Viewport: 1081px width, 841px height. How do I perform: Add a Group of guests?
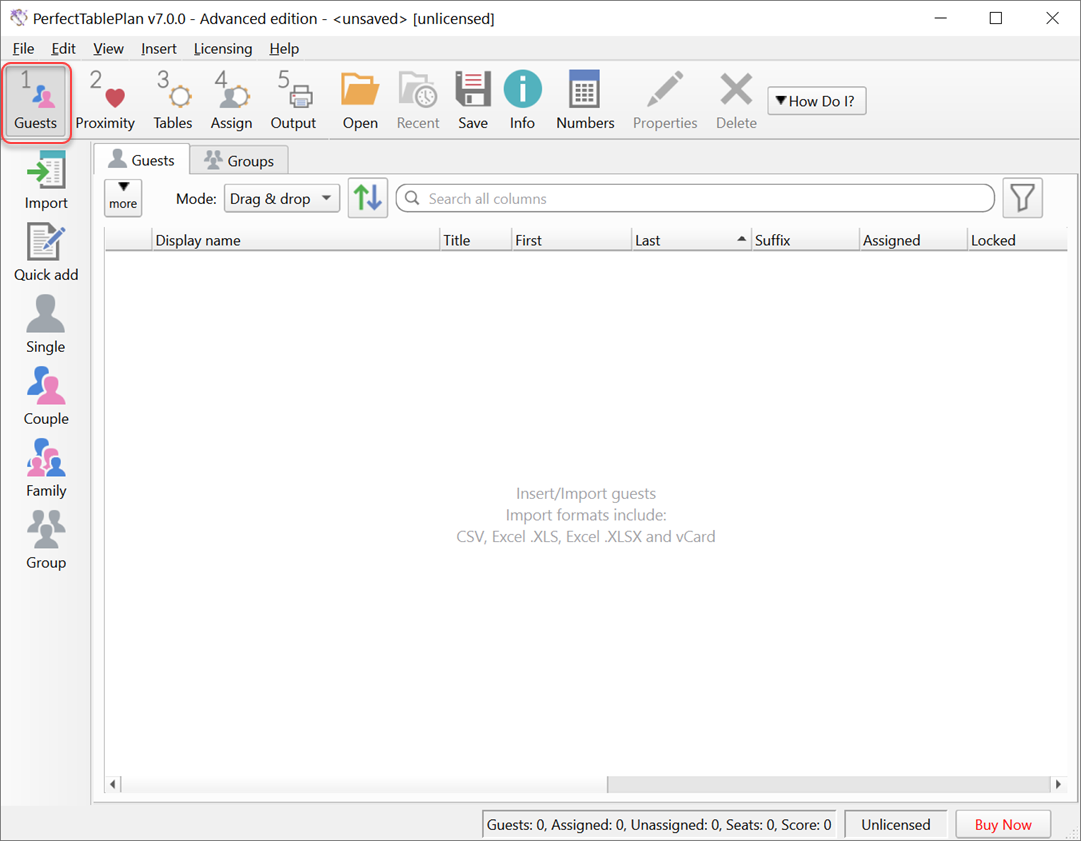[45, 538]
